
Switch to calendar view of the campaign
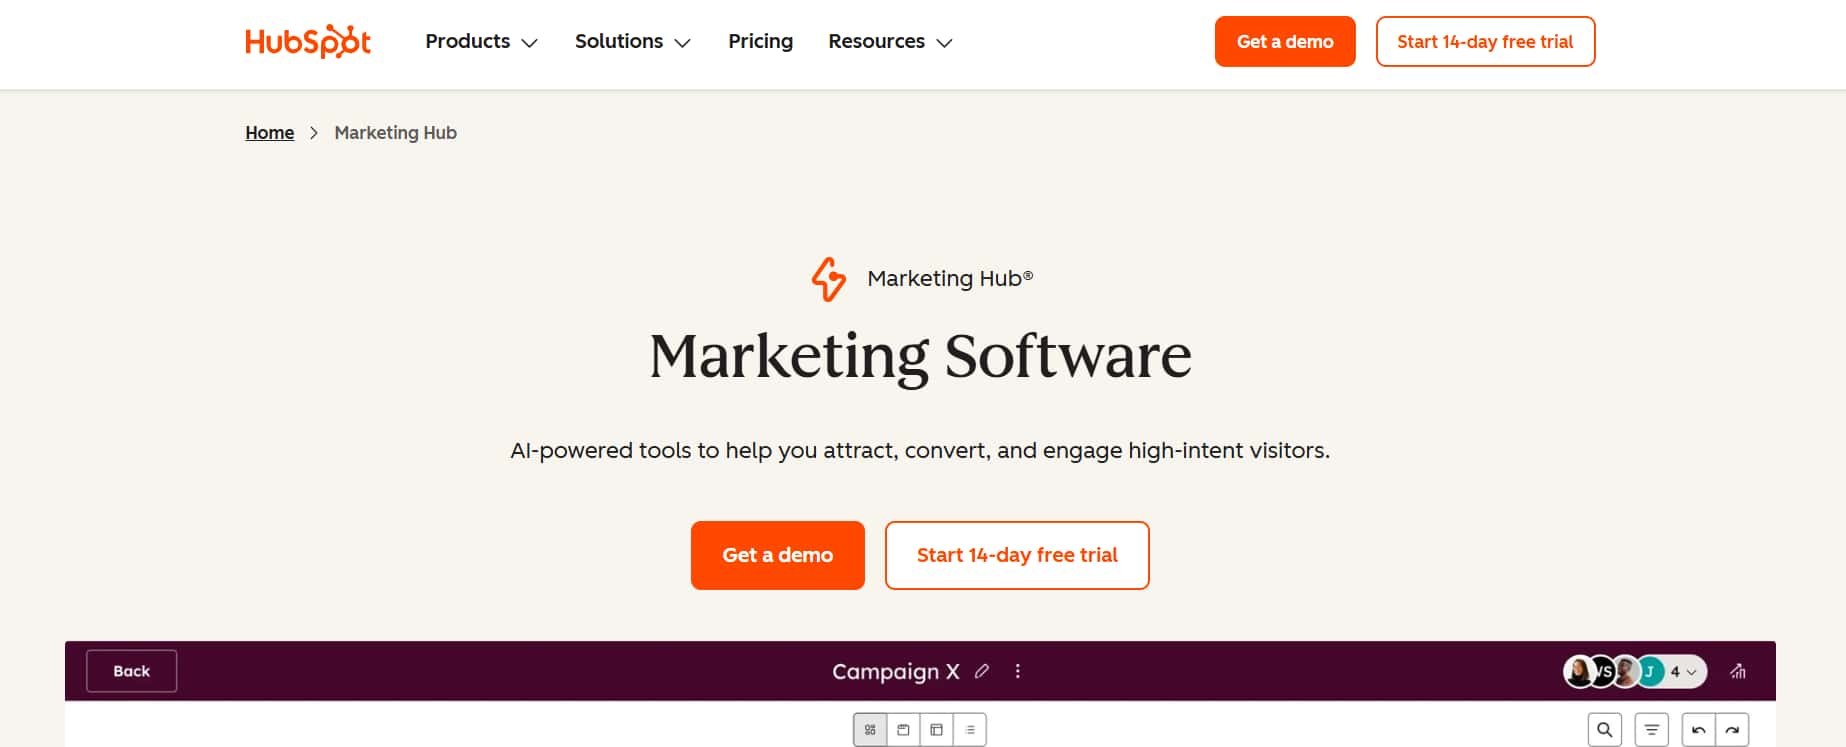[x=903, y=730]
